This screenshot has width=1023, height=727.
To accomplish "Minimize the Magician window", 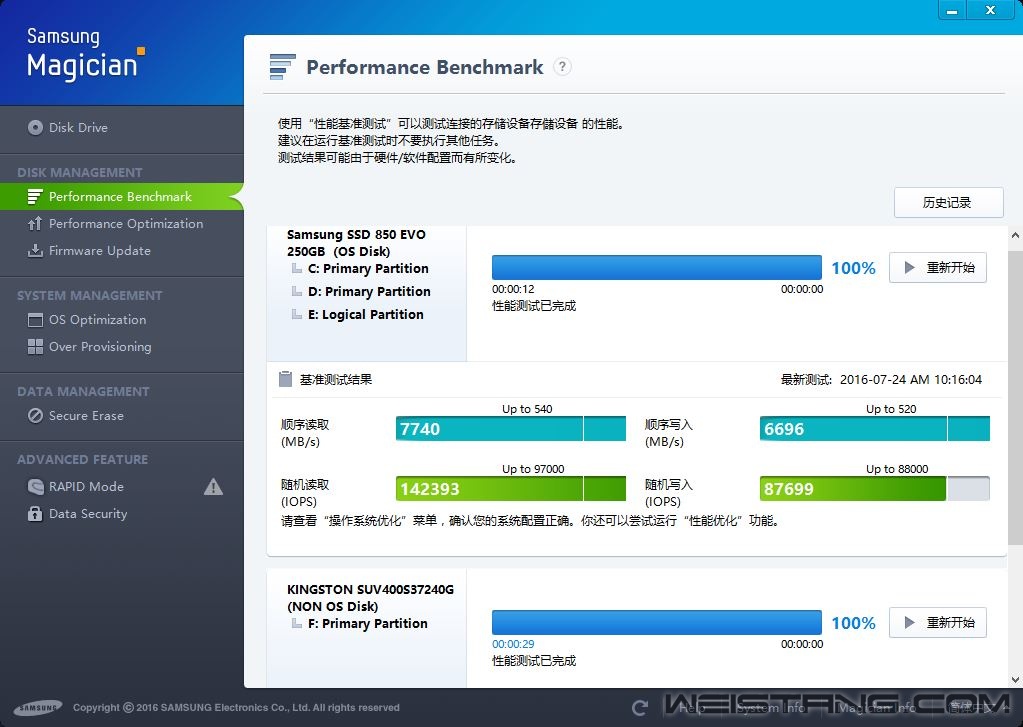I will 953,10.
